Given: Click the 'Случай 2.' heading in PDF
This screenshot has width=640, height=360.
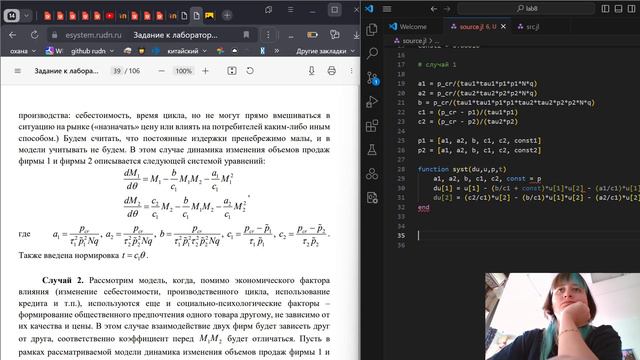Looking at the screenshot, I should click(x=62, y=280).
